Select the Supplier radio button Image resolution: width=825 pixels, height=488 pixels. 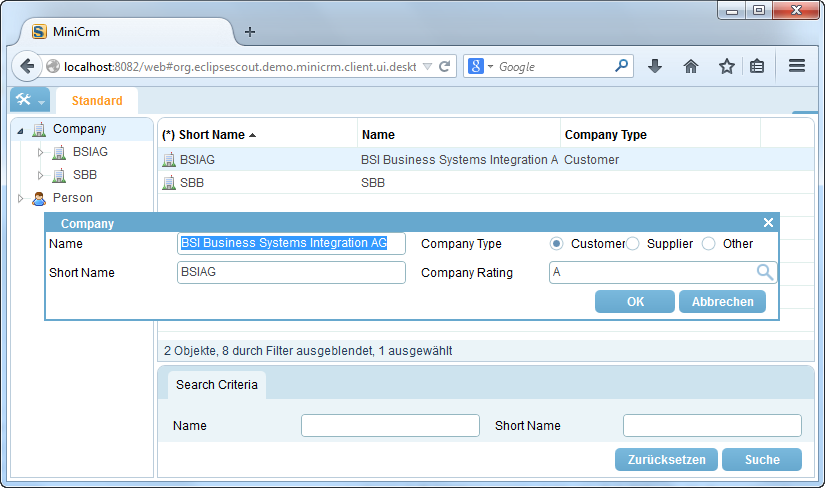click(x=633, y=243)
